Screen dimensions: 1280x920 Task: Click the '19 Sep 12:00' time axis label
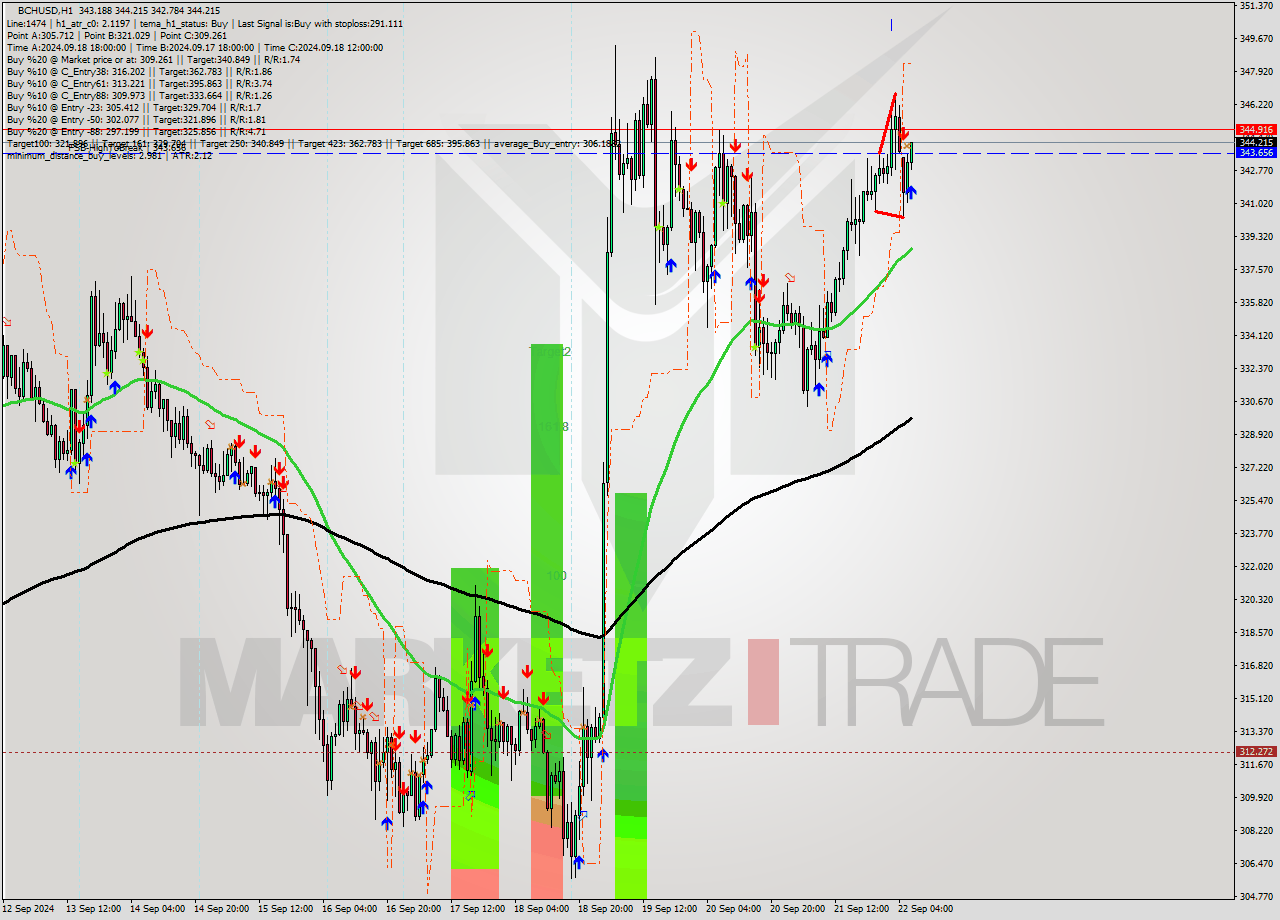669,909
